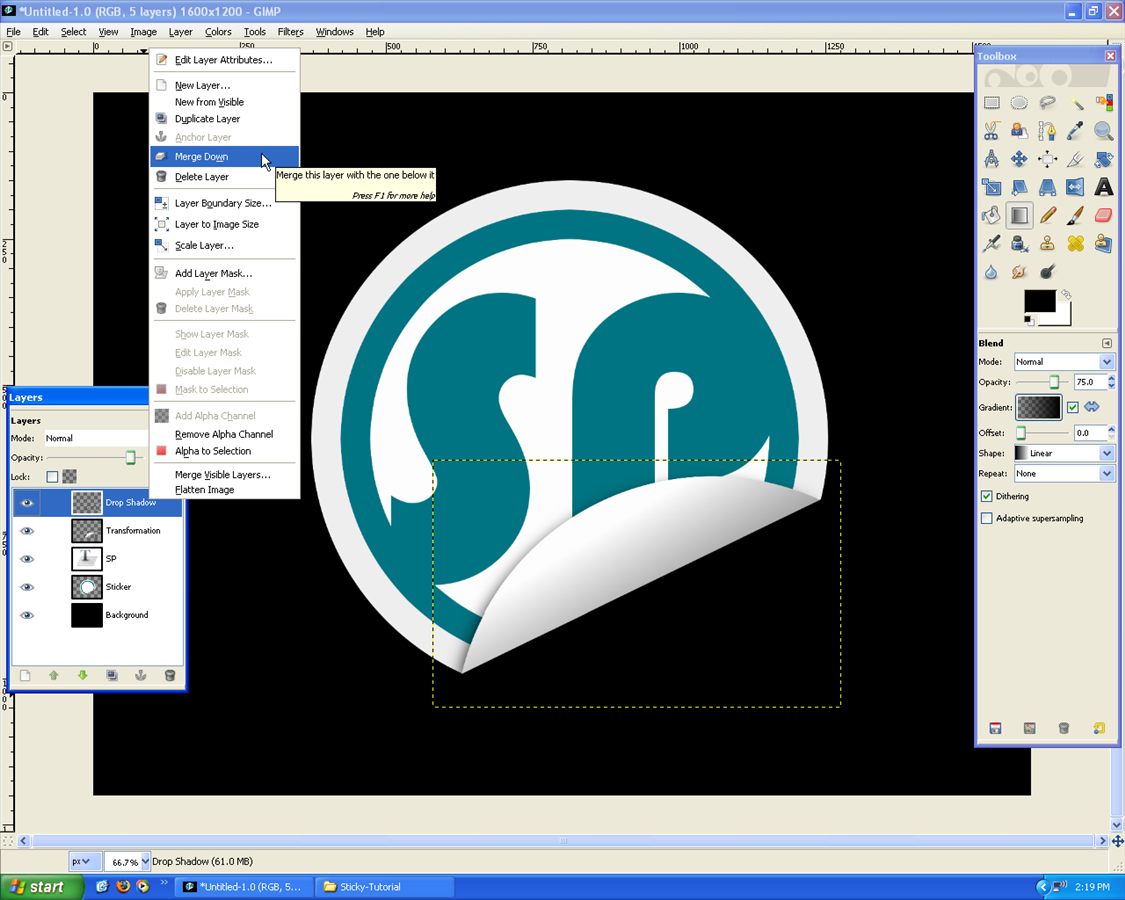Select the Text tool
1125x900 pixels.
(x=1103, y=187)
